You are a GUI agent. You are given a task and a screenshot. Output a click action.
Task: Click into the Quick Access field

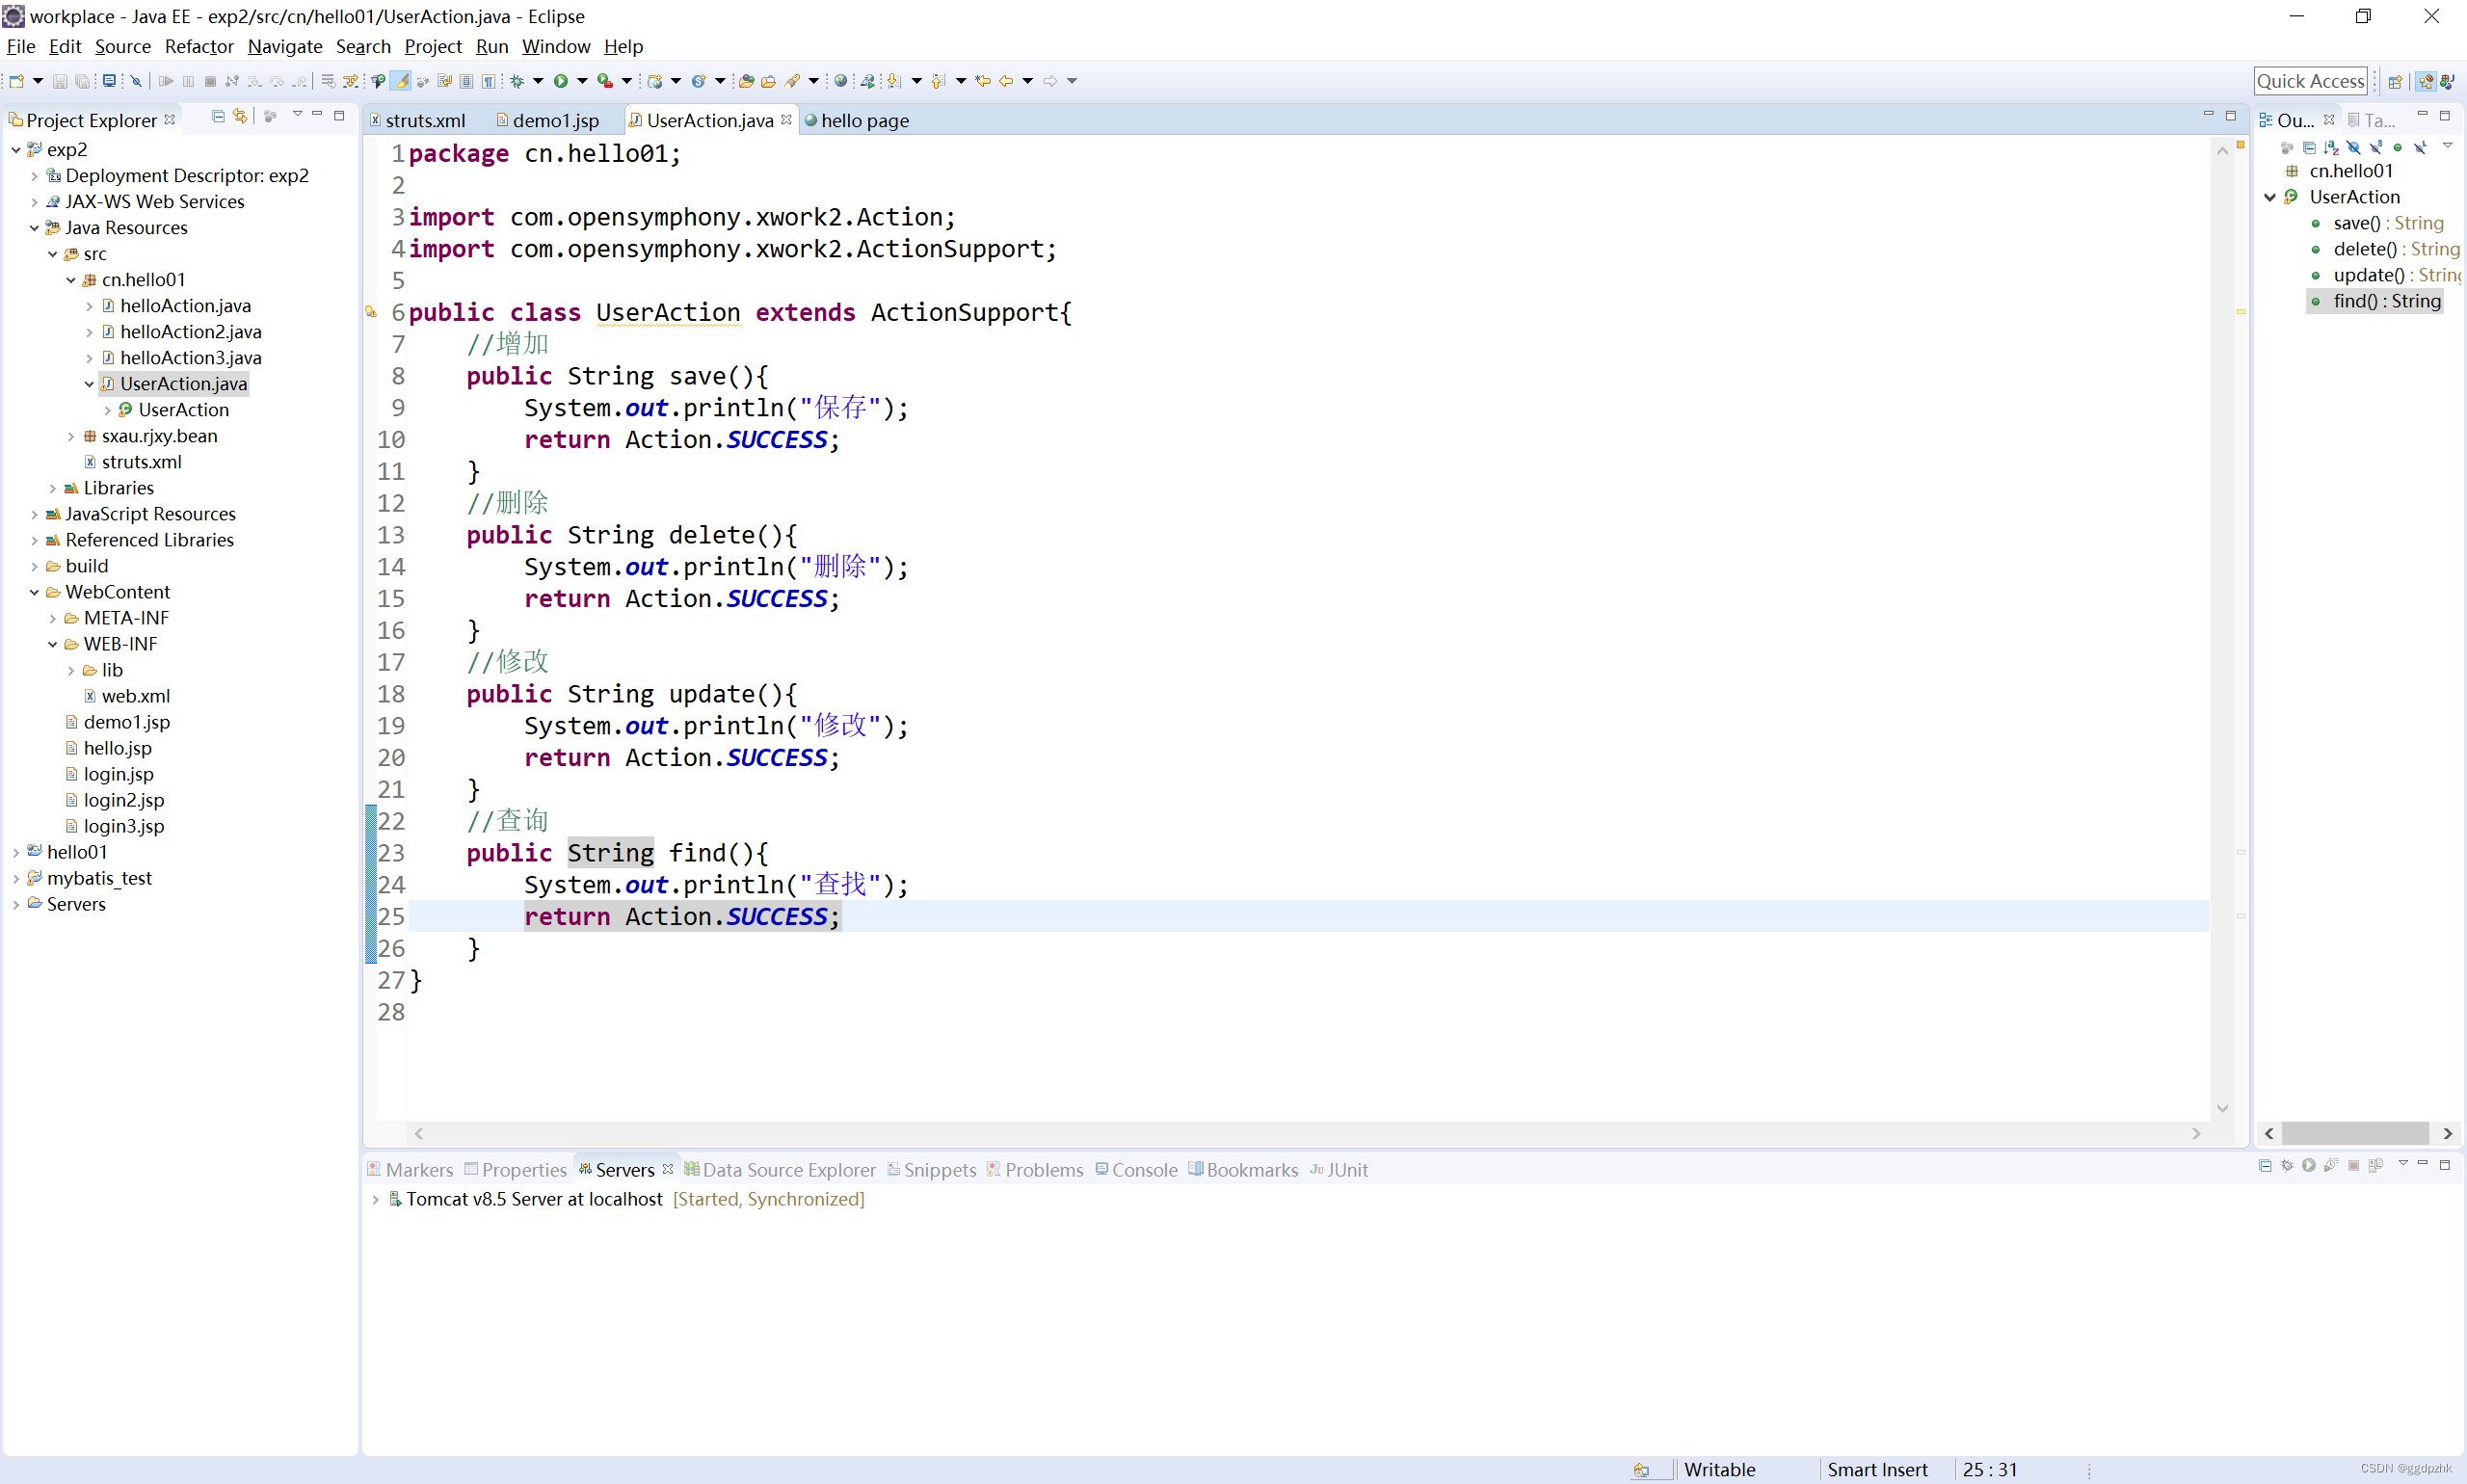pyautogui.click(x=2311, y=81)
